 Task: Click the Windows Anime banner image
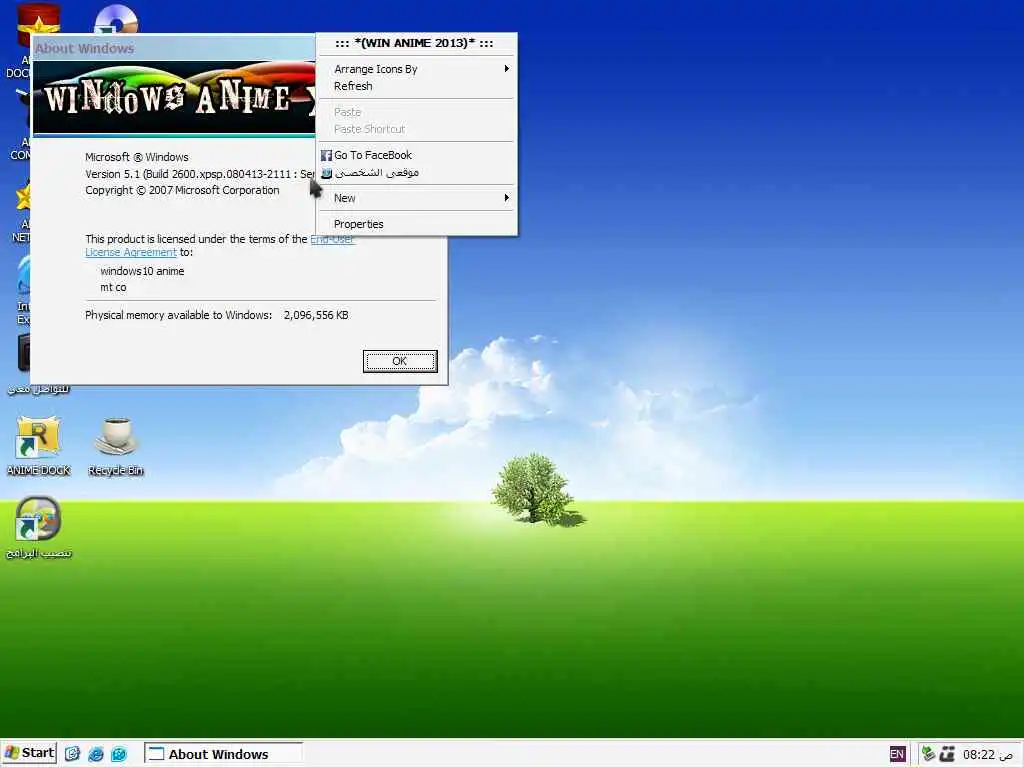pyautogui.click(x=174, y=98)
